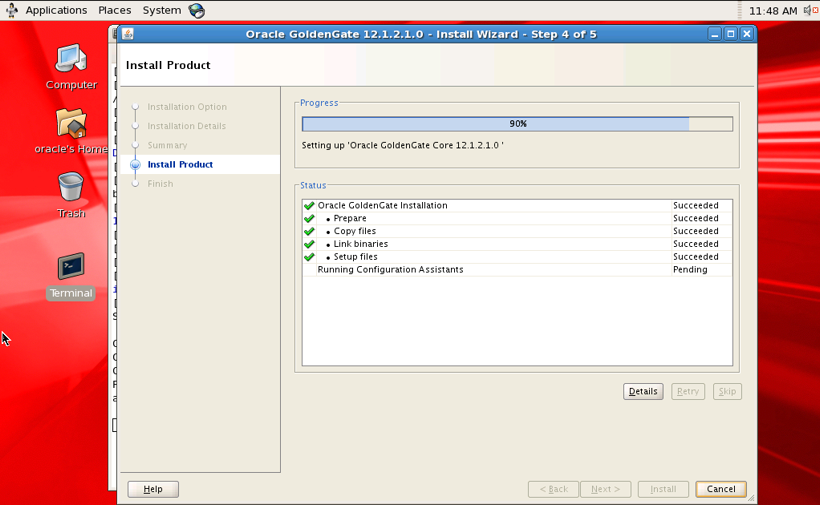Click green checkmark beside Copy files
This screenshot has height=505, width=820.
tap(309, 231)
